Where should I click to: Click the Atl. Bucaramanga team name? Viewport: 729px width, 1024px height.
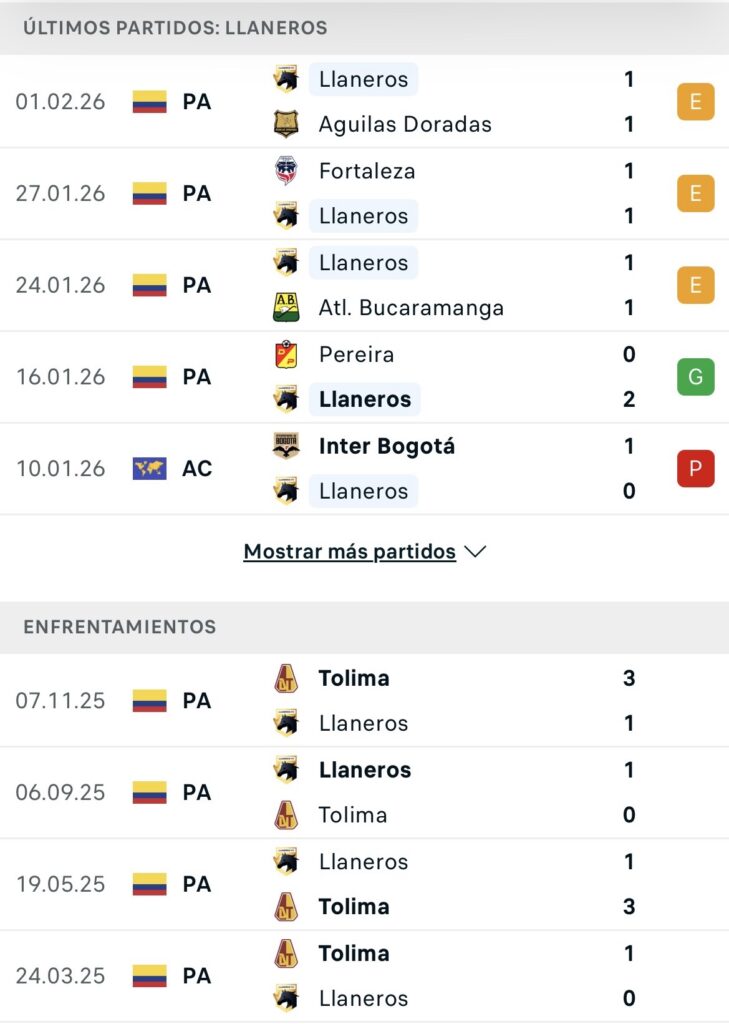(x=411, y=307)
